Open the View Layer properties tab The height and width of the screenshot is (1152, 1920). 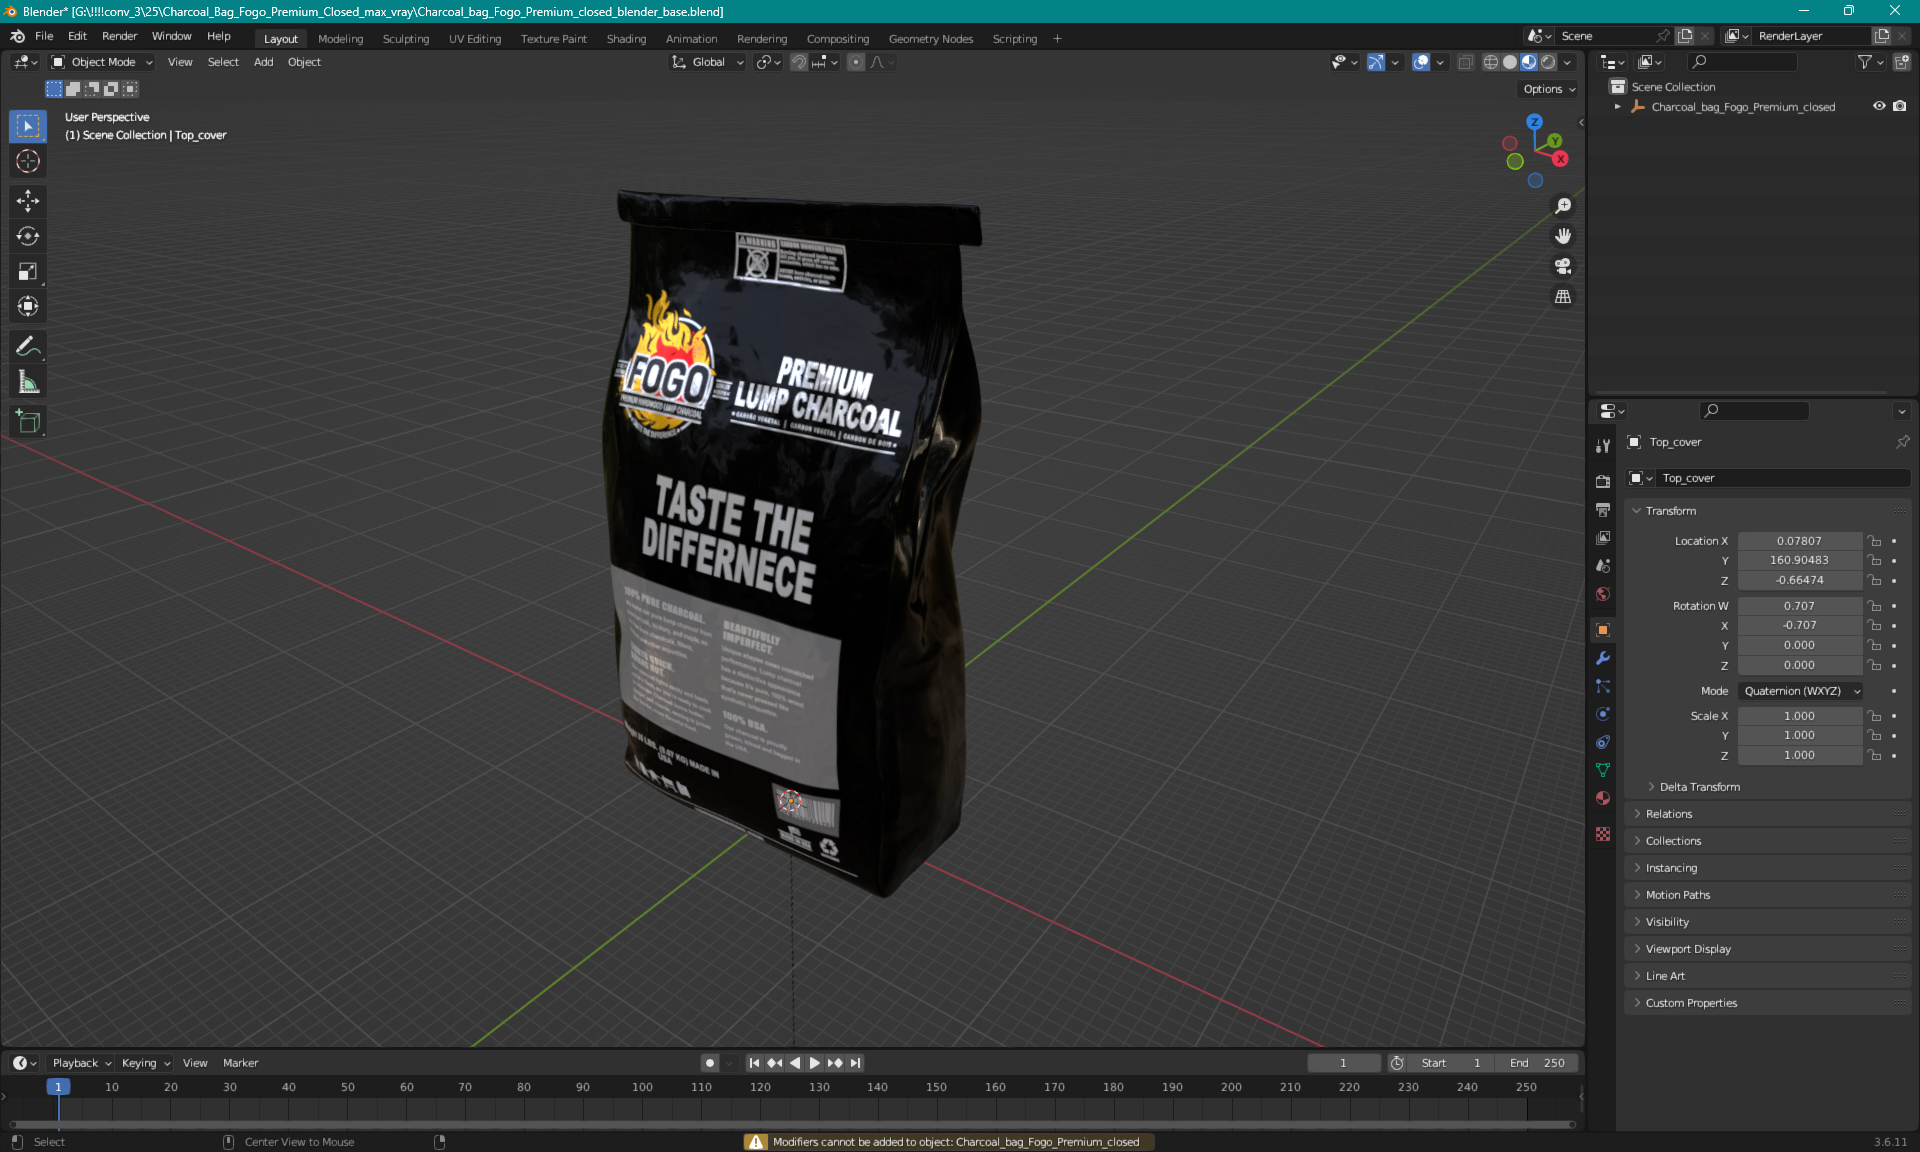pyautogui.click(x=1603, y=537)
